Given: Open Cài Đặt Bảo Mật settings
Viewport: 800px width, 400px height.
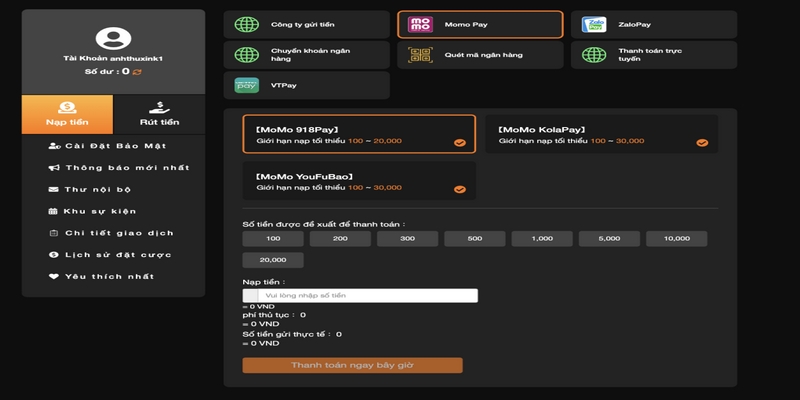Looking at the screenshot, I should coord(112,146).
